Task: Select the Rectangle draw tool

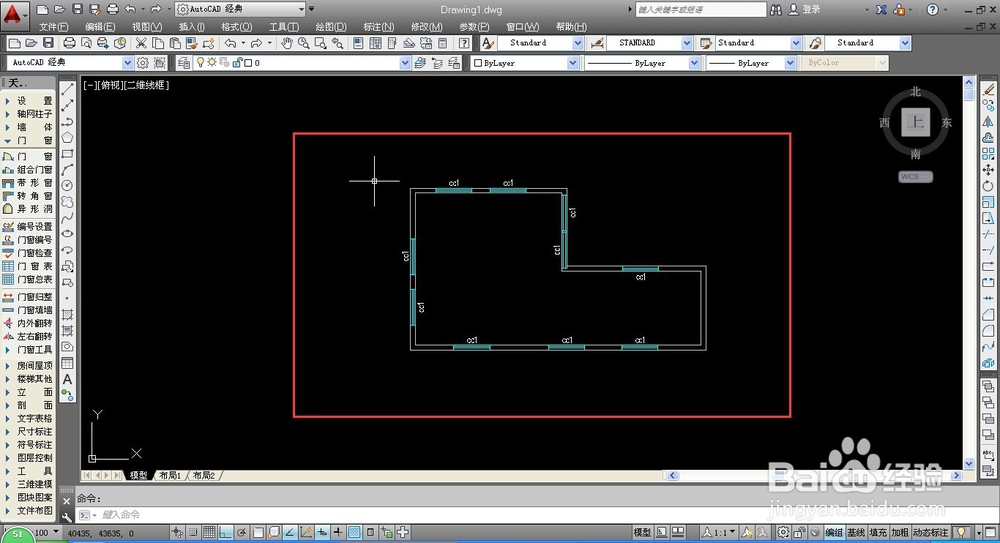Action: tap(67, 154)
